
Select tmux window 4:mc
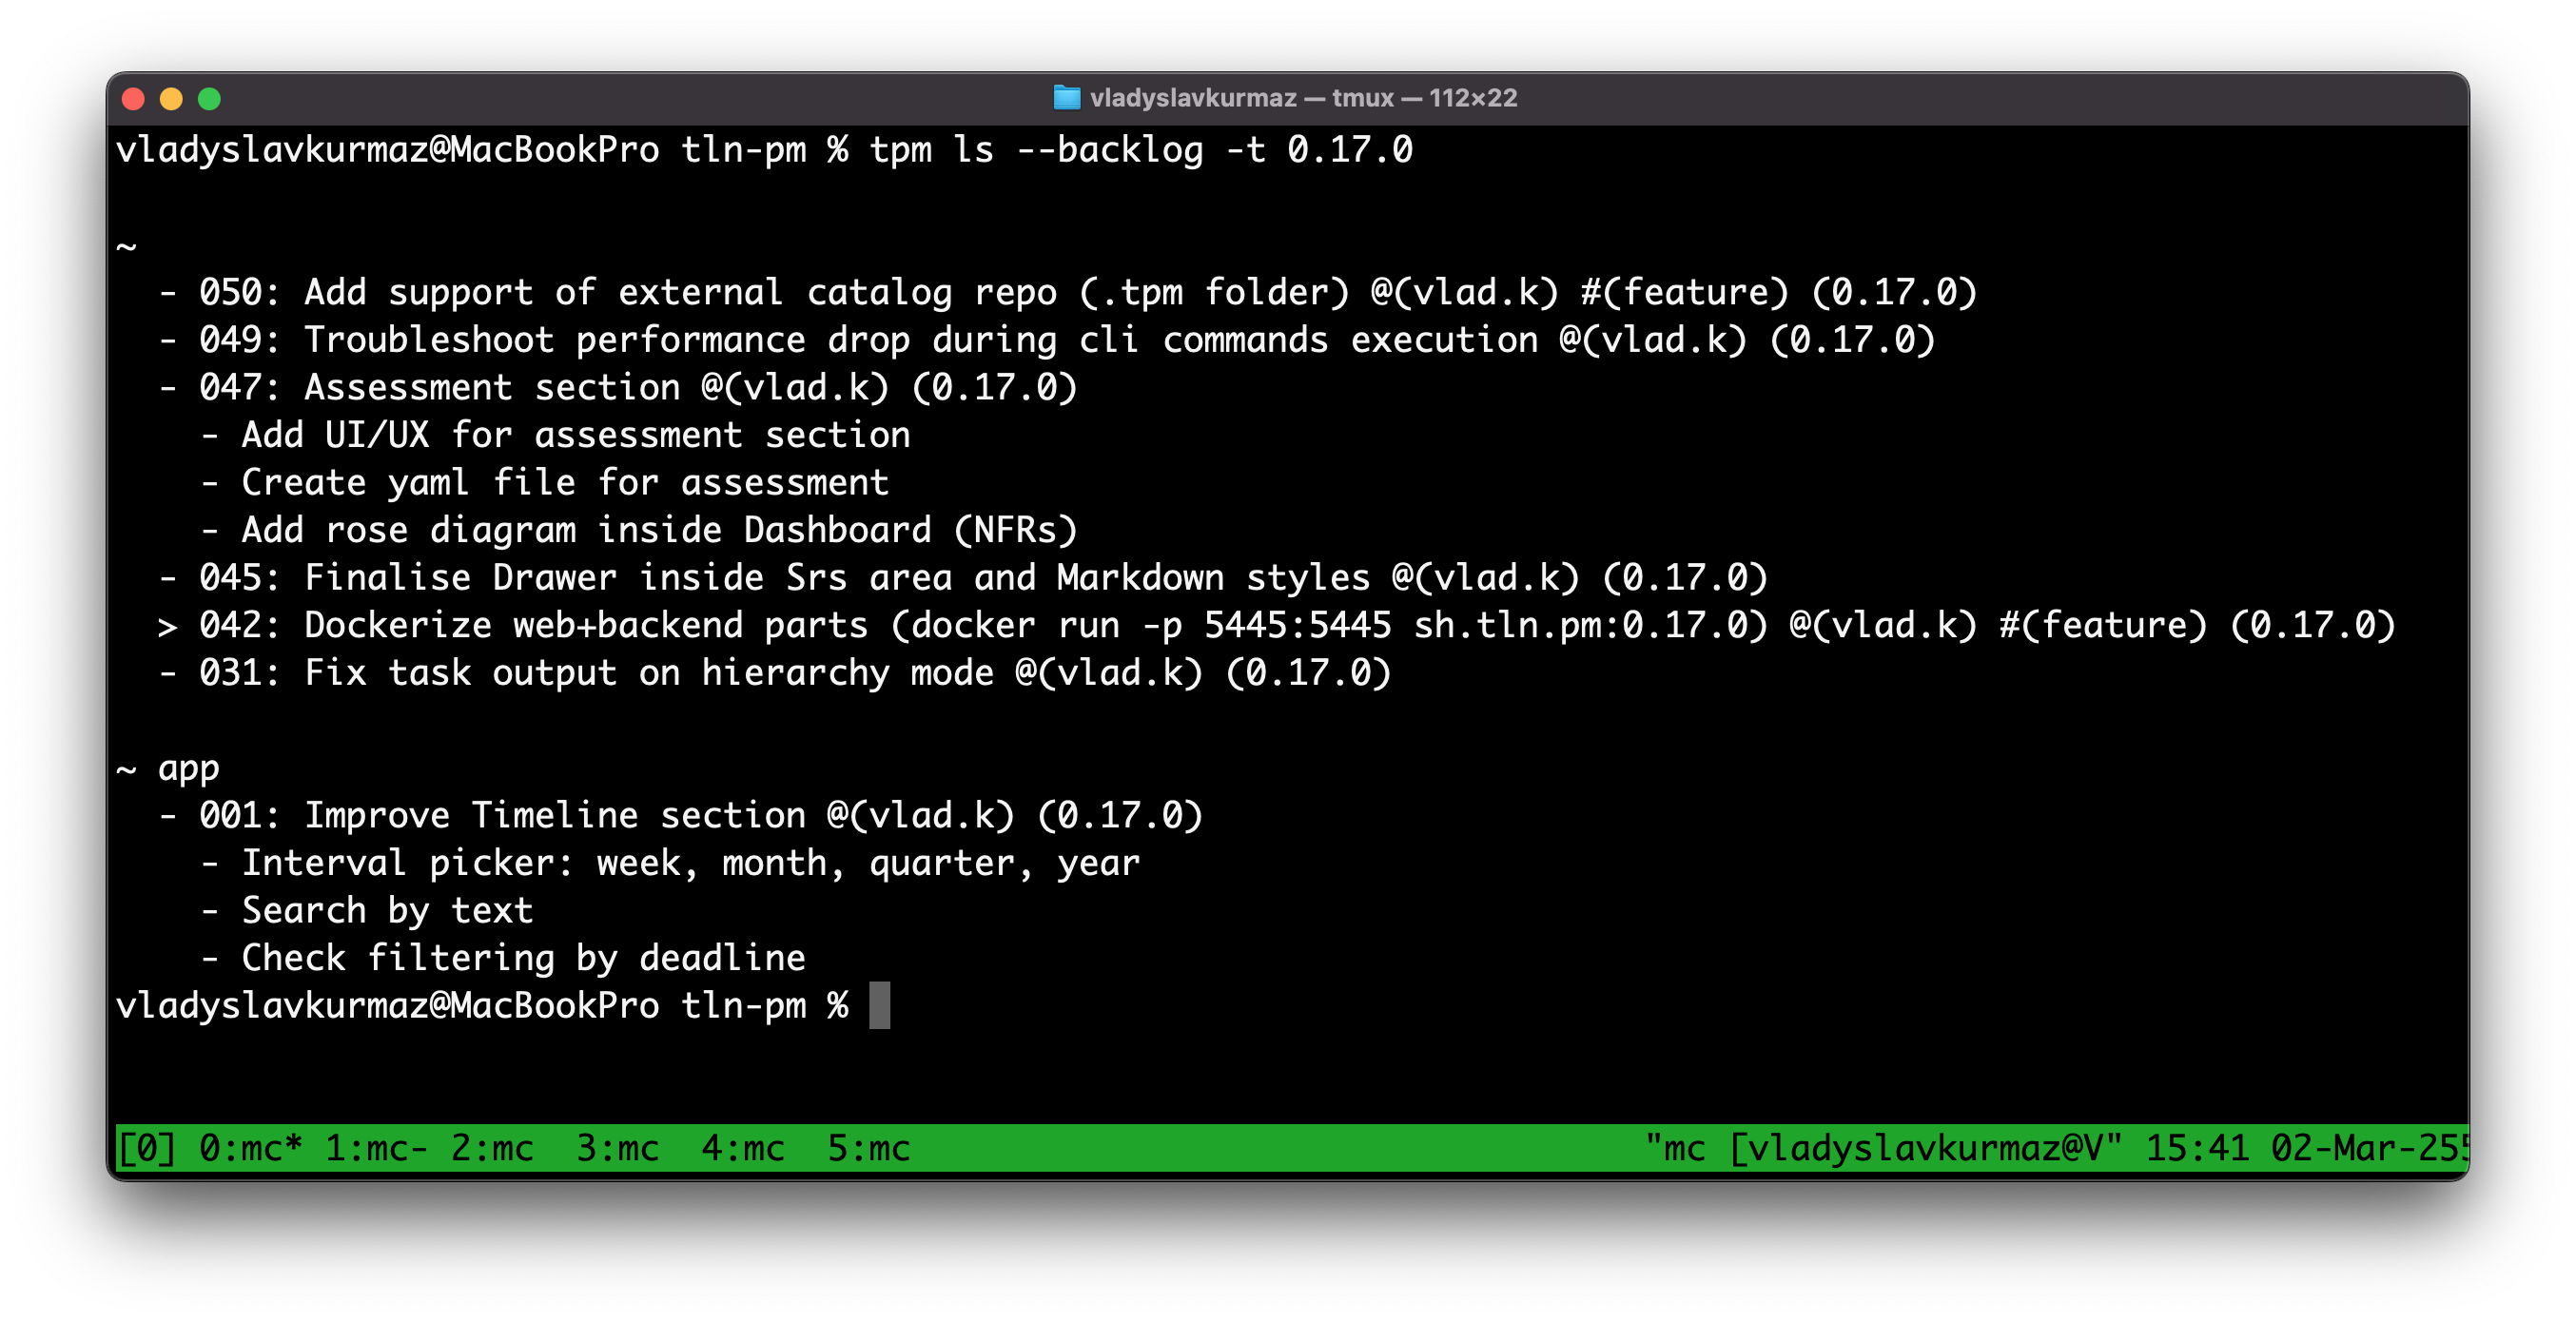pos(742,1148)
